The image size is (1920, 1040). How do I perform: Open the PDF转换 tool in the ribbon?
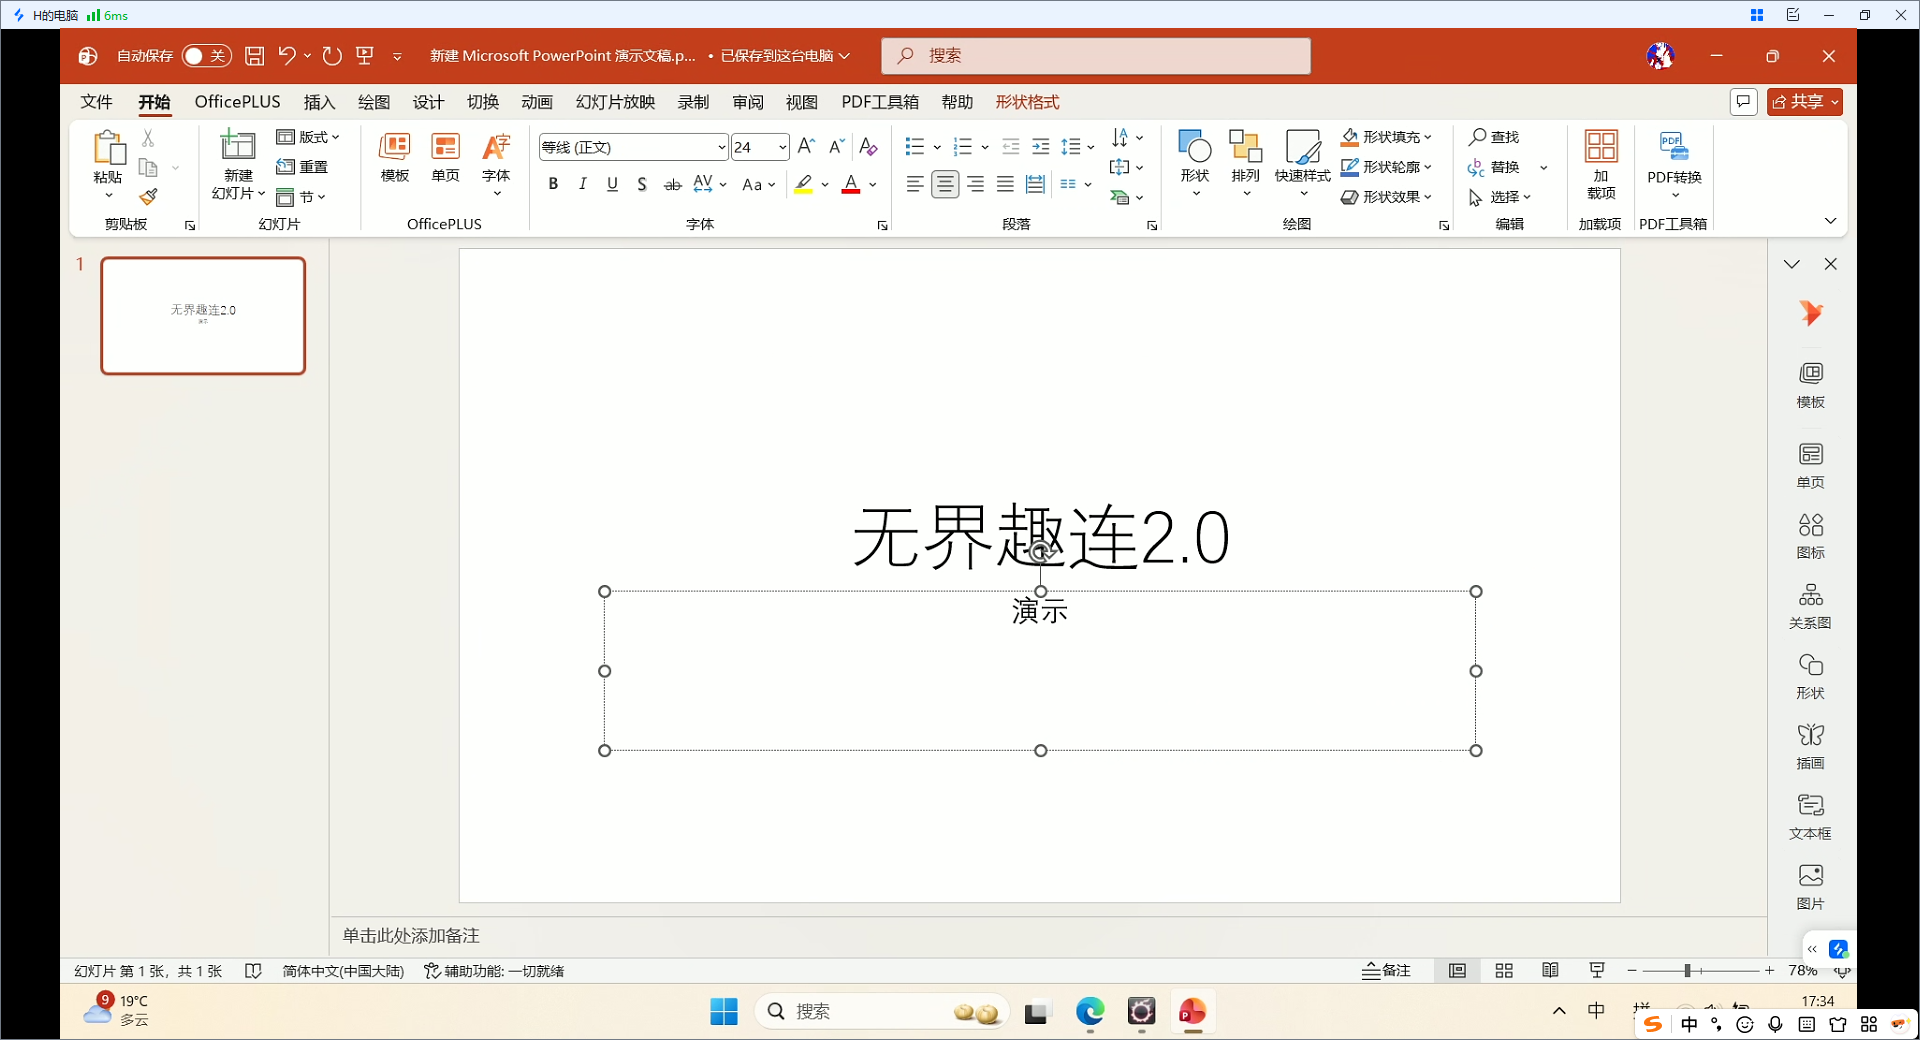1674,160
